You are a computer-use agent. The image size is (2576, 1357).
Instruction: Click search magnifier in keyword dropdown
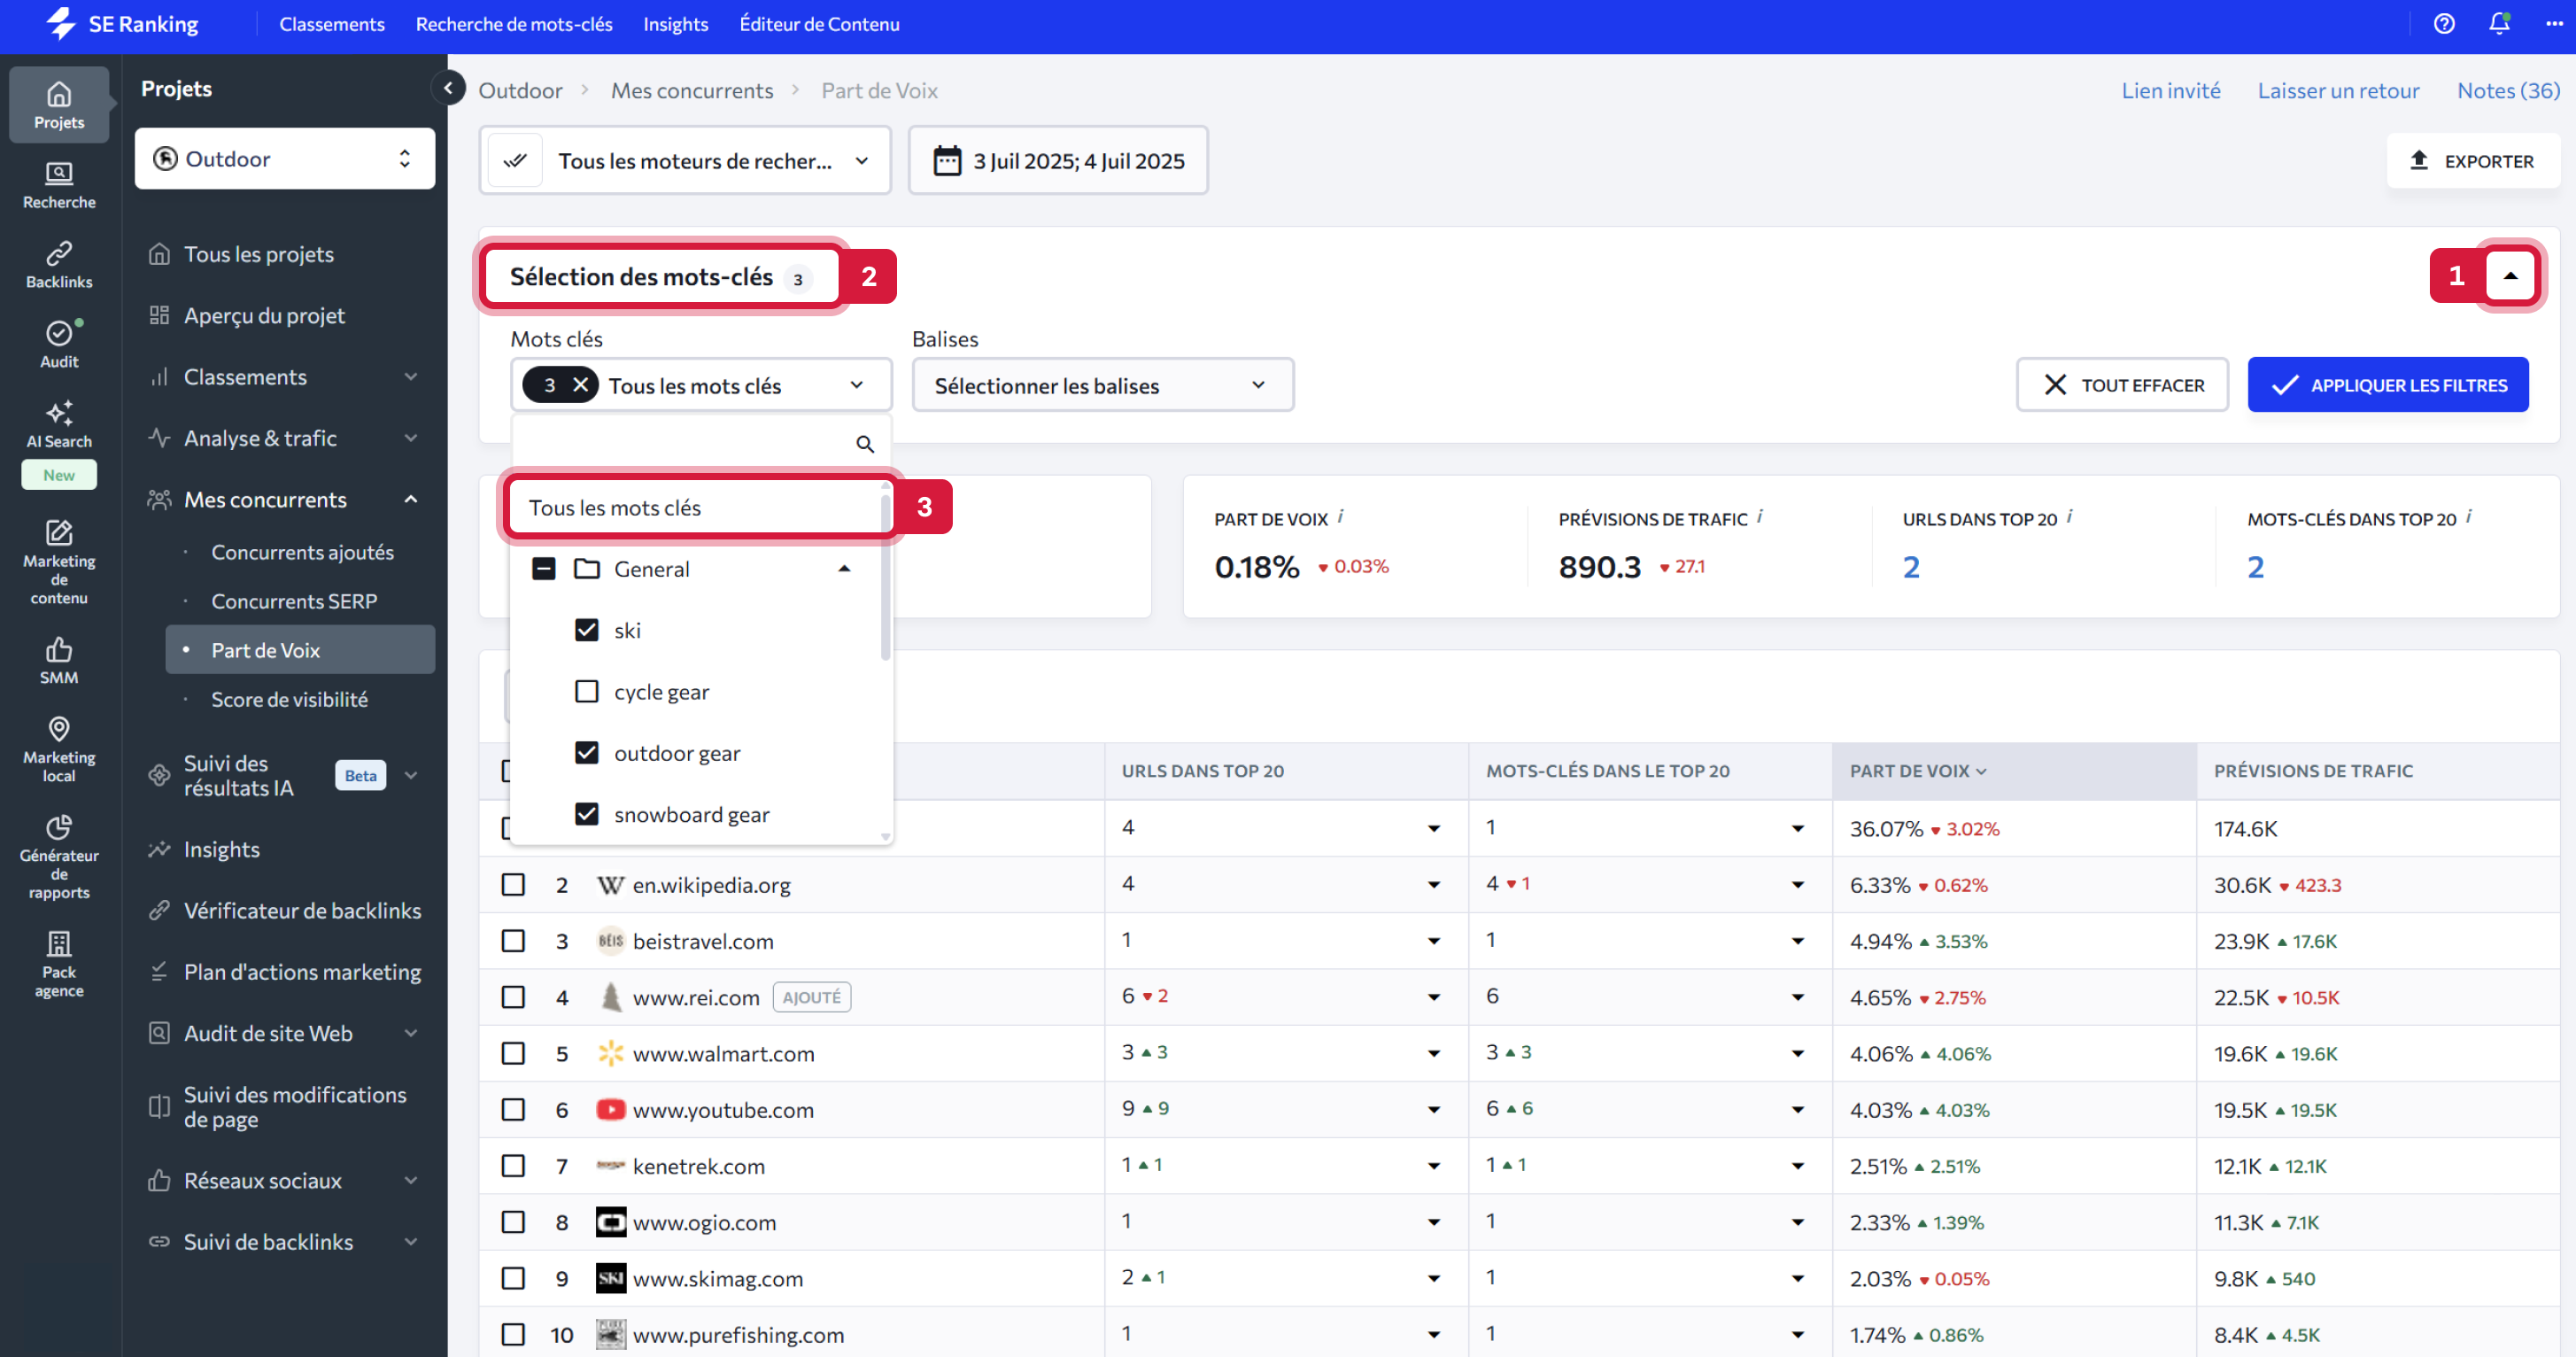point(865,444)
